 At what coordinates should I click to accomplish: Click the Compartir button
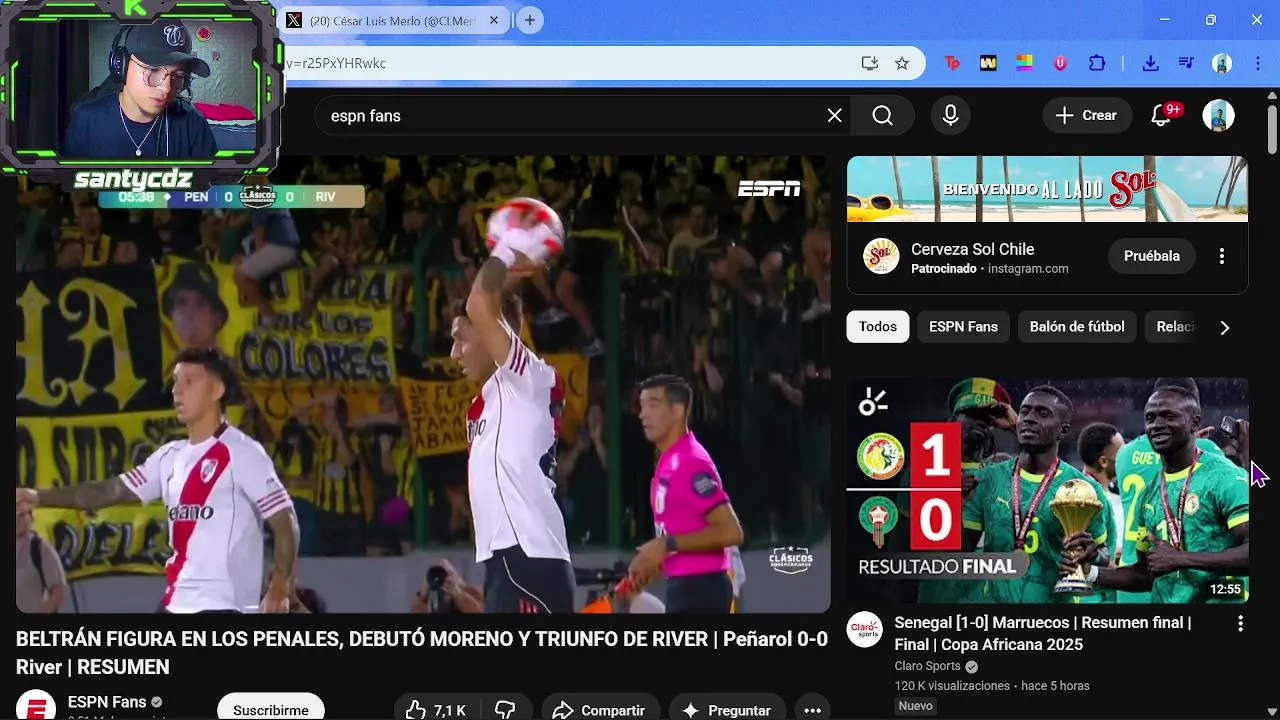601,710
